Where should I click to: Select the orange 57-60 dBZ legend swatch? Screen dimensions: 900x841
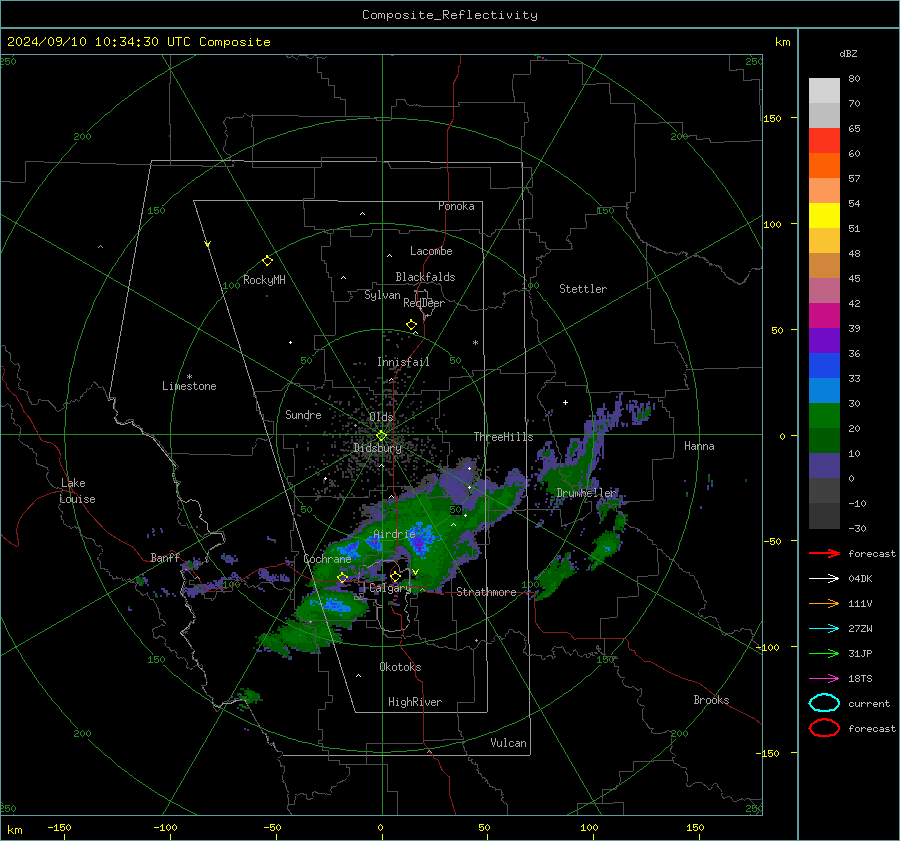click(x=824, y=165)
